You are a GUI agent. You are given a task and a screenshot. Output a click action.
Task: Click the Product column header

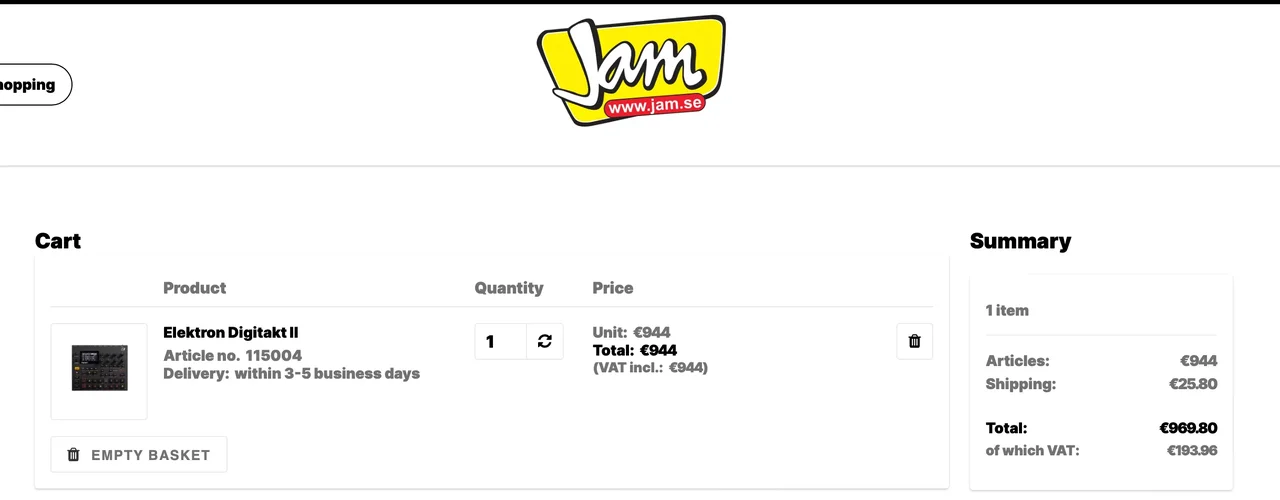(x=194, y=288)
